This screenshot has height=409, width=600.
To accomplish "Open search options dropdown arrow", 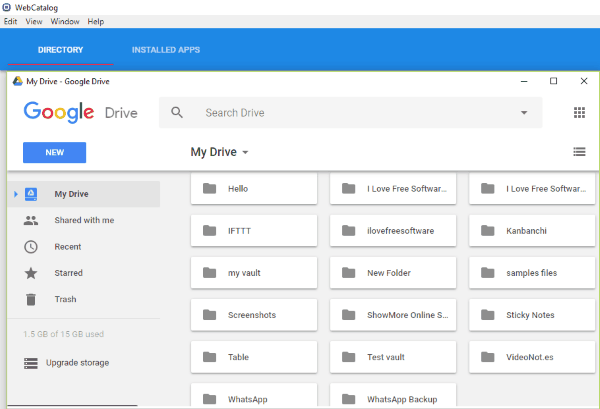I will coord(523,113).
